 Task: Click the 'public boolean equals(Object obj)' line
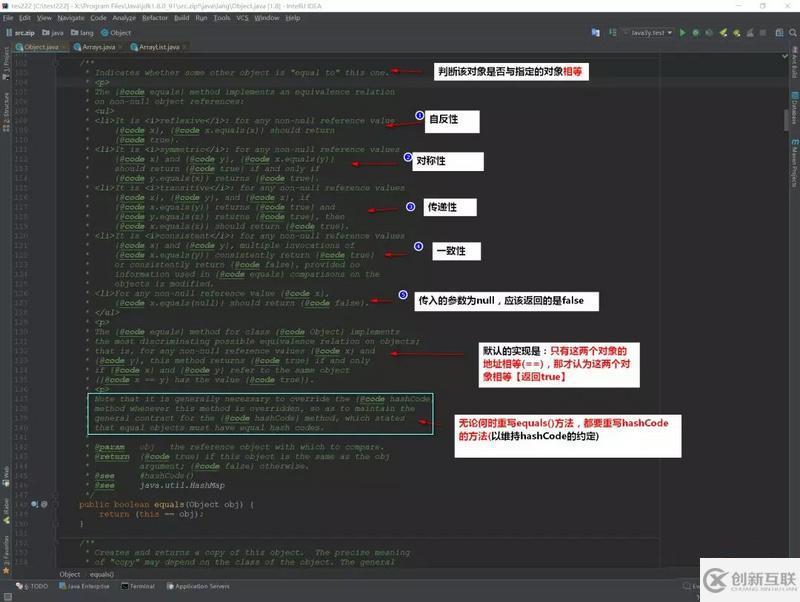pyautogui.click(x=166, y=504)
